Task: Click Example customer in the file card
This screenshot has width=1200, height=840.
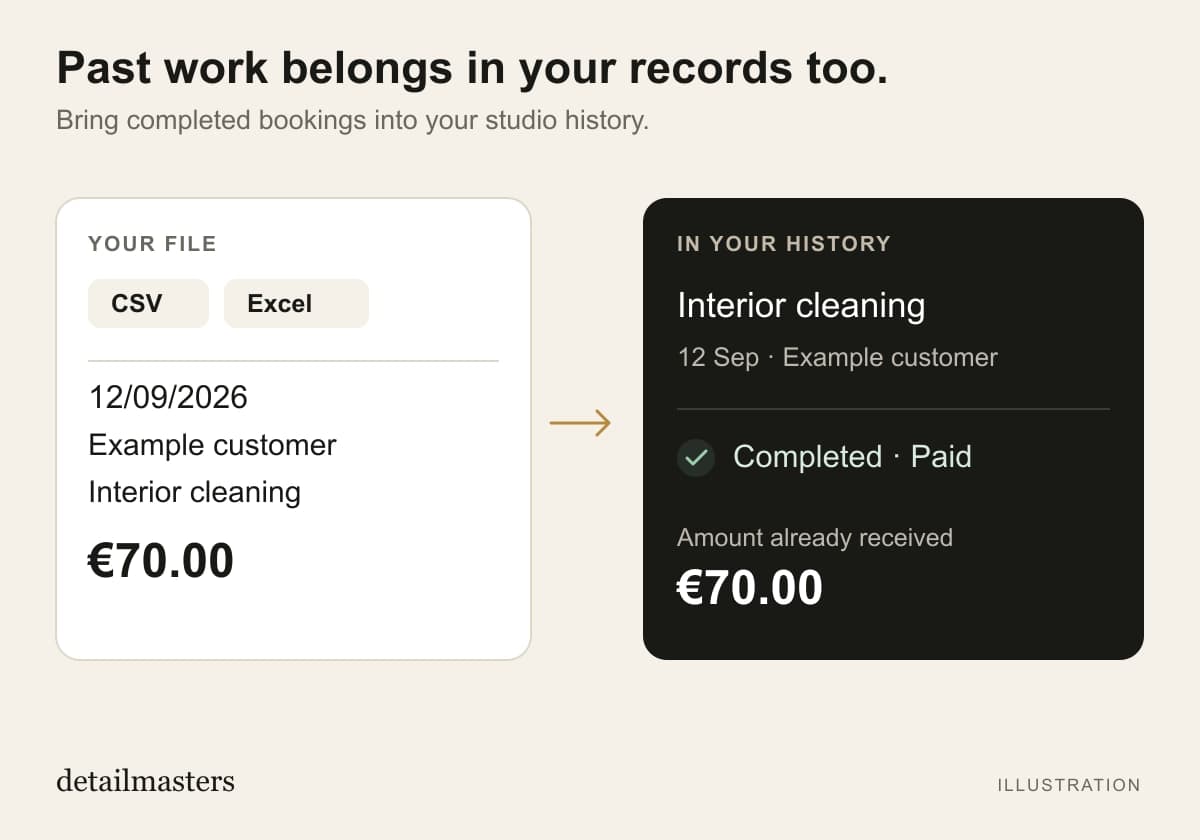Action: [x=212, y=445]
